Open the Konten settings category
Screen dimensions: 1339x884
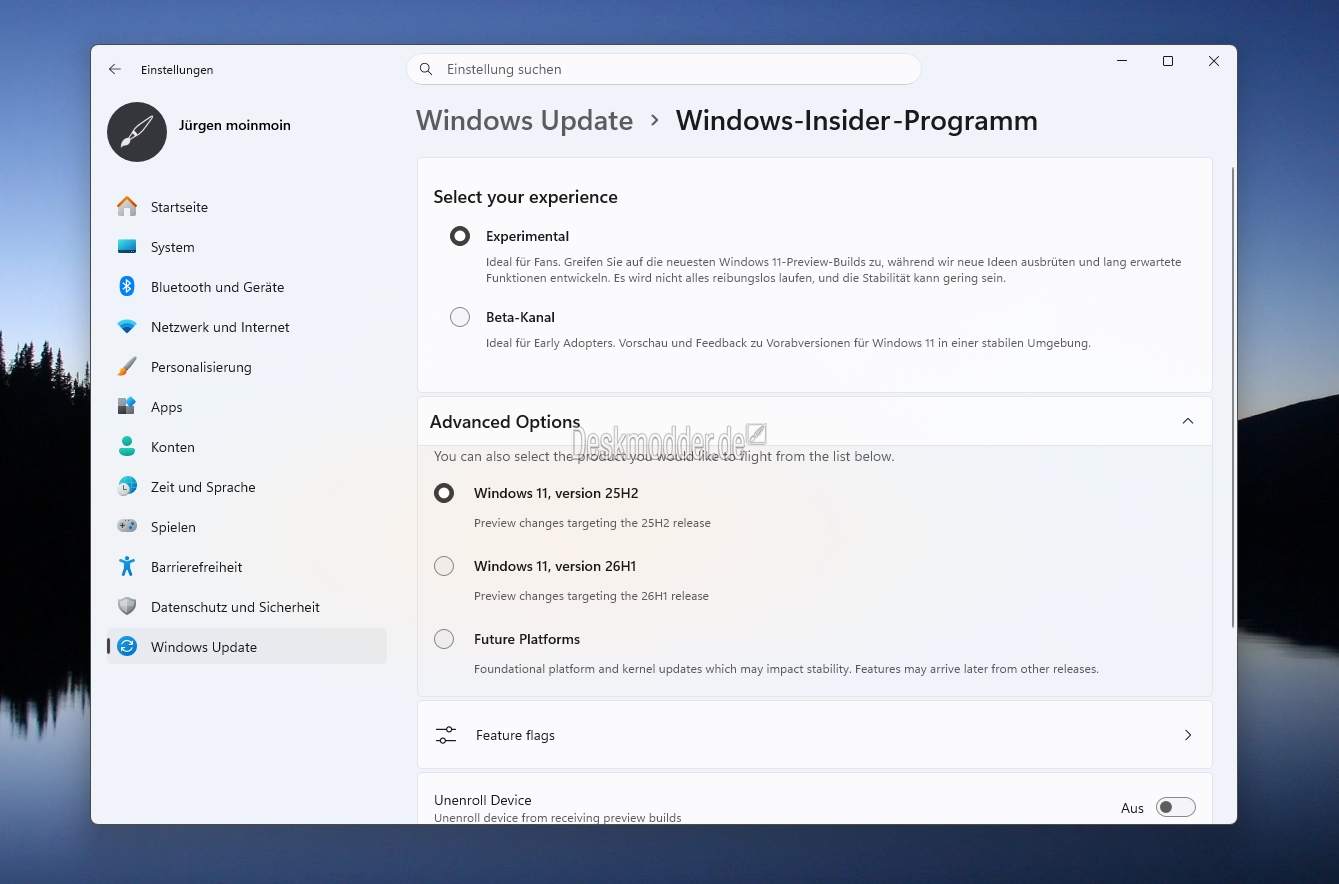pyautogui.click(x=173, y=447)
